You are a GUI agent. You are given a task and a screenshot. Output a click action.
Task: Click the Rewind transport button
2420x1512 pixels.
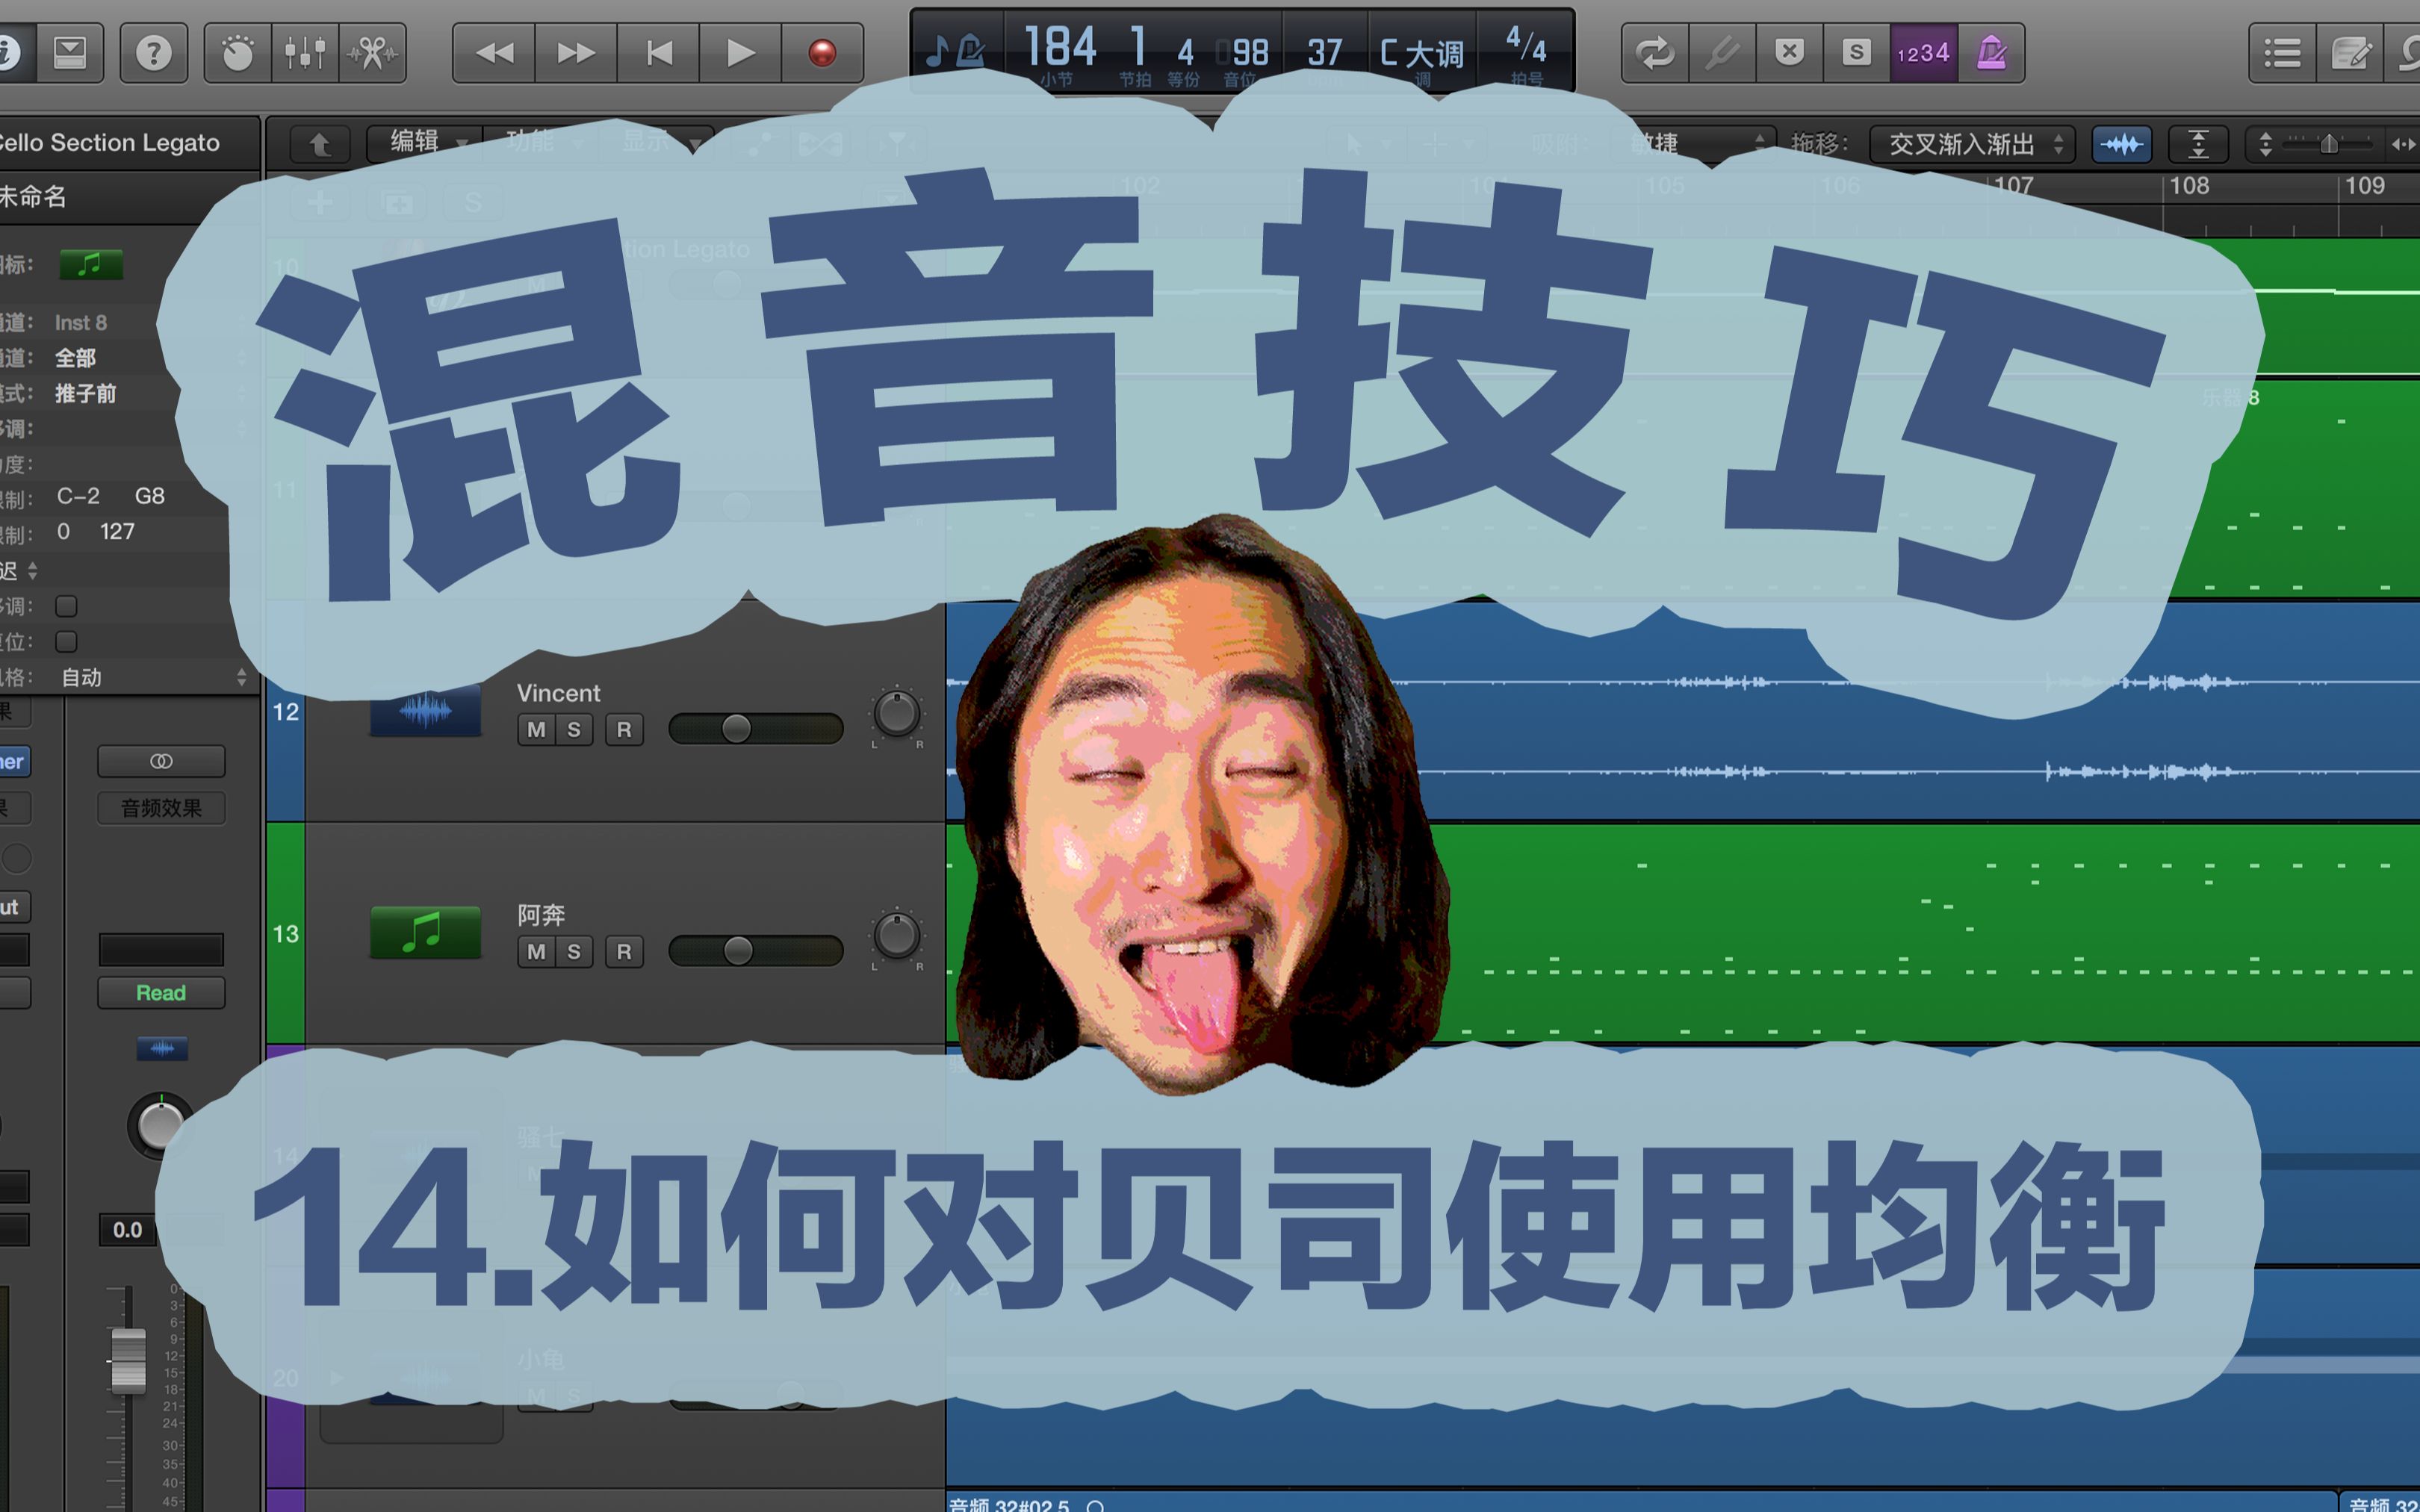(494, 52)
